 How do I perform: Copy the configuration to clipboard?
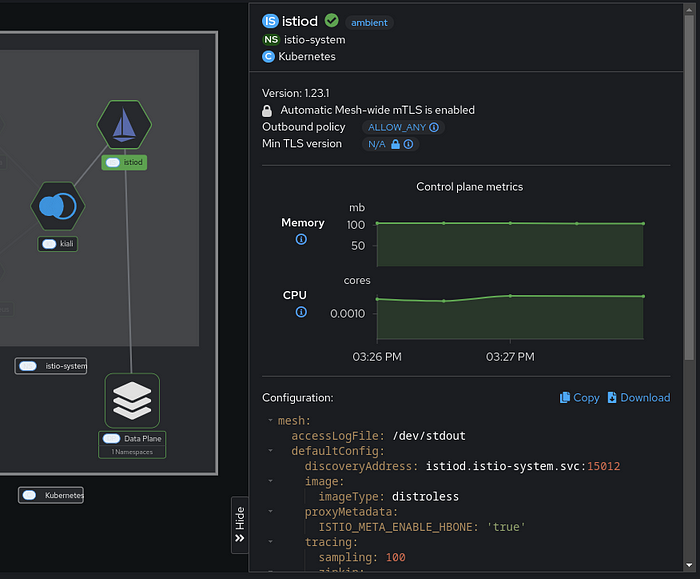579,397
